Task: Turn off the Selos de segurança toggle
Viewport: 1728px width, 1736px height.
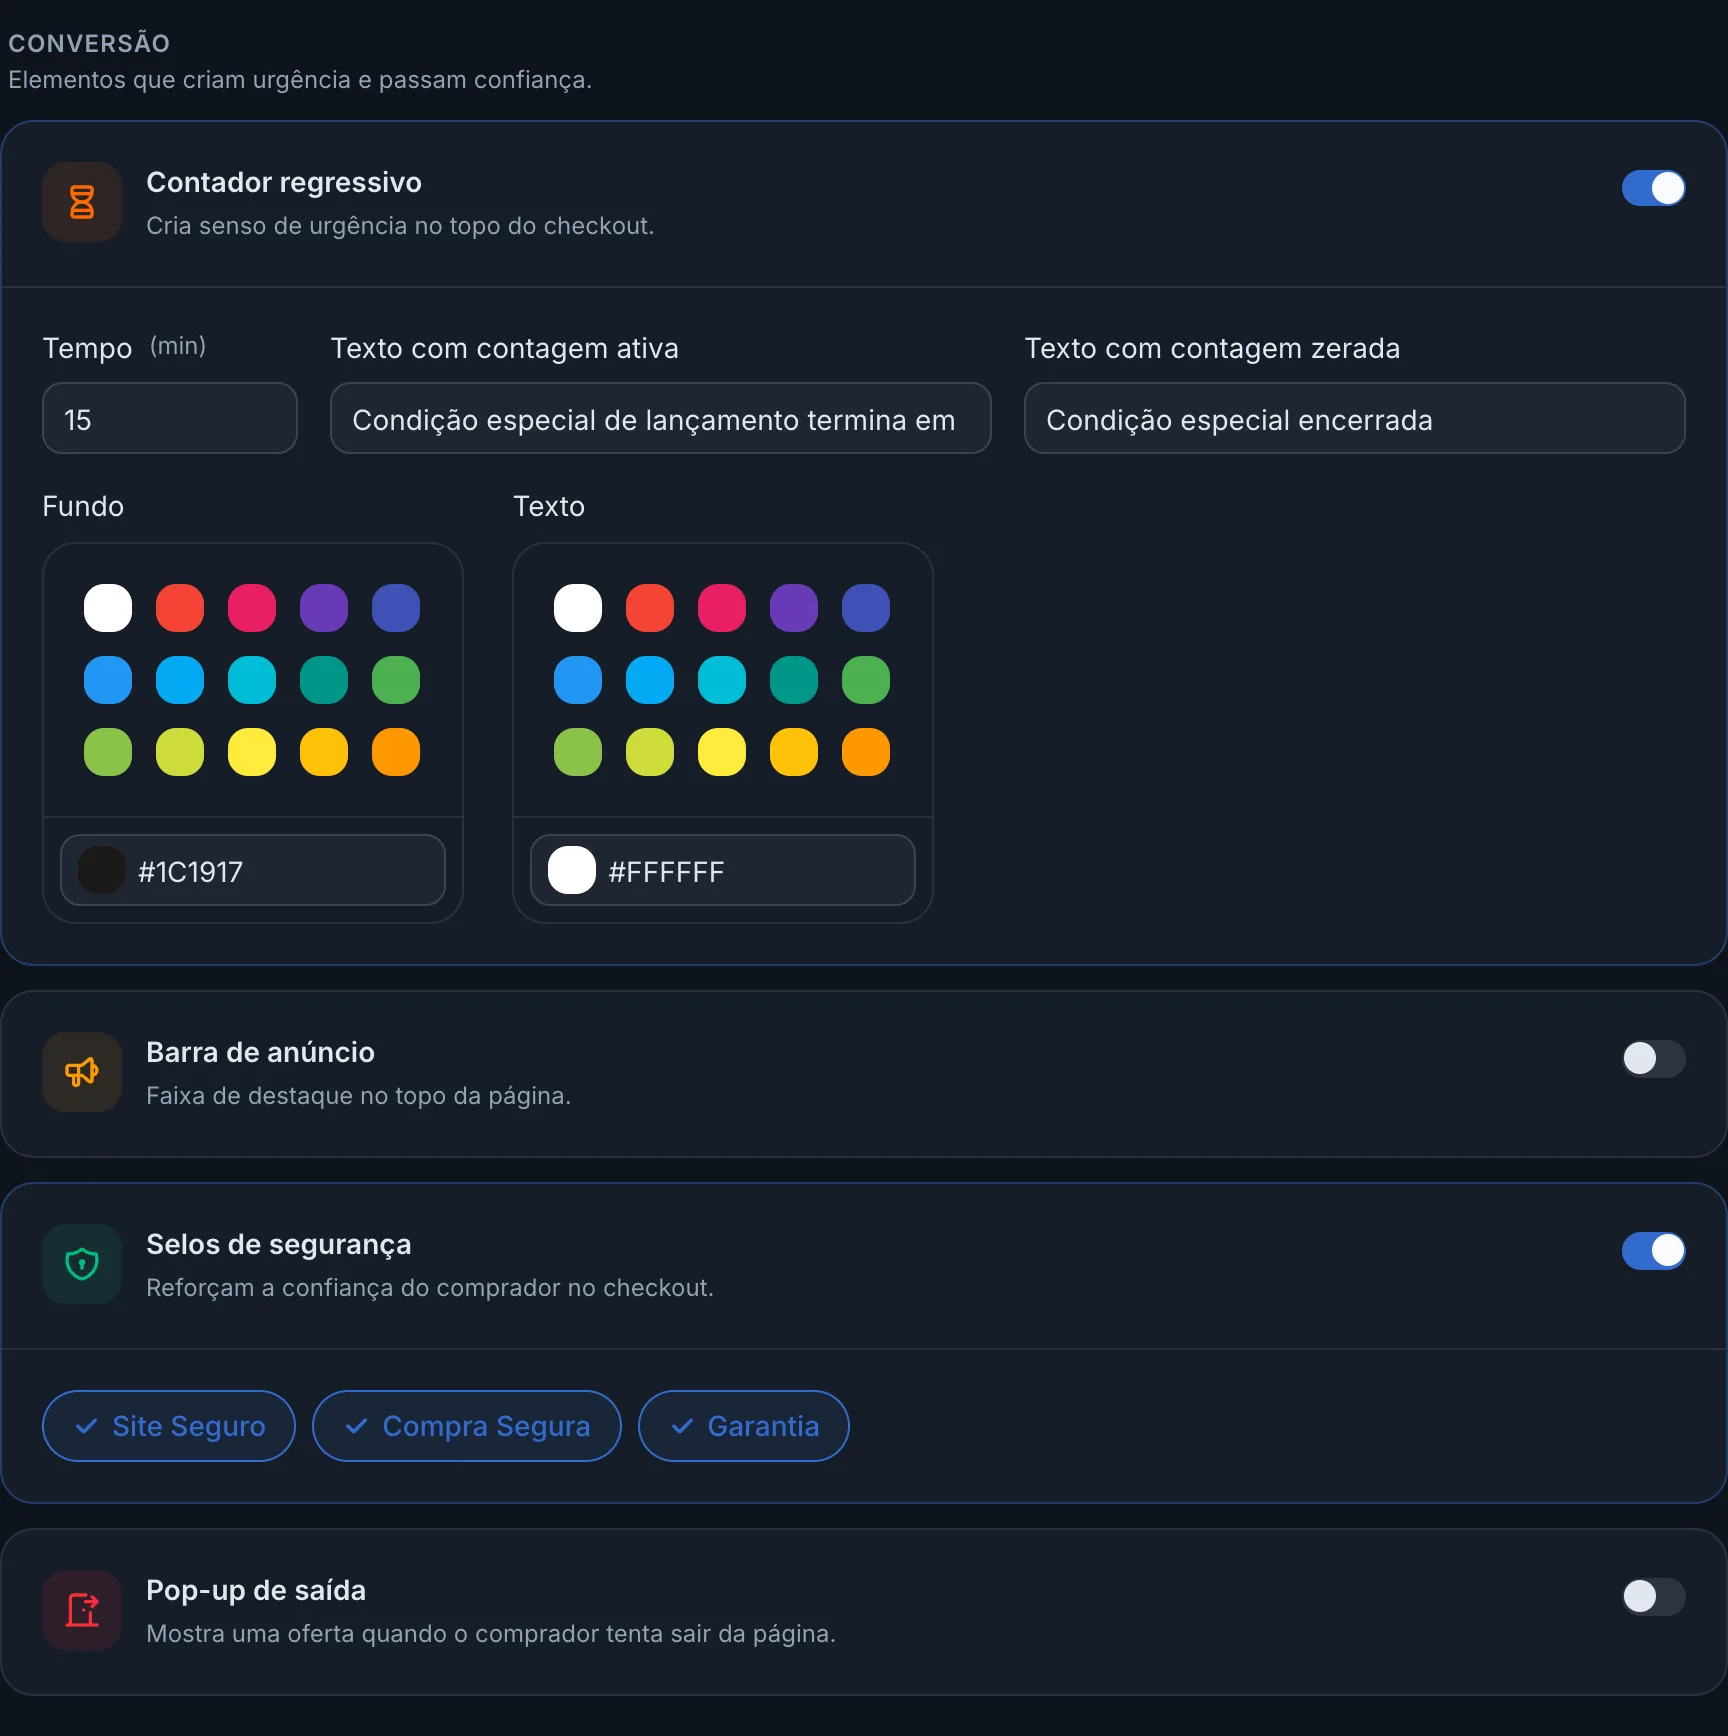Action: (1653, 1250)
